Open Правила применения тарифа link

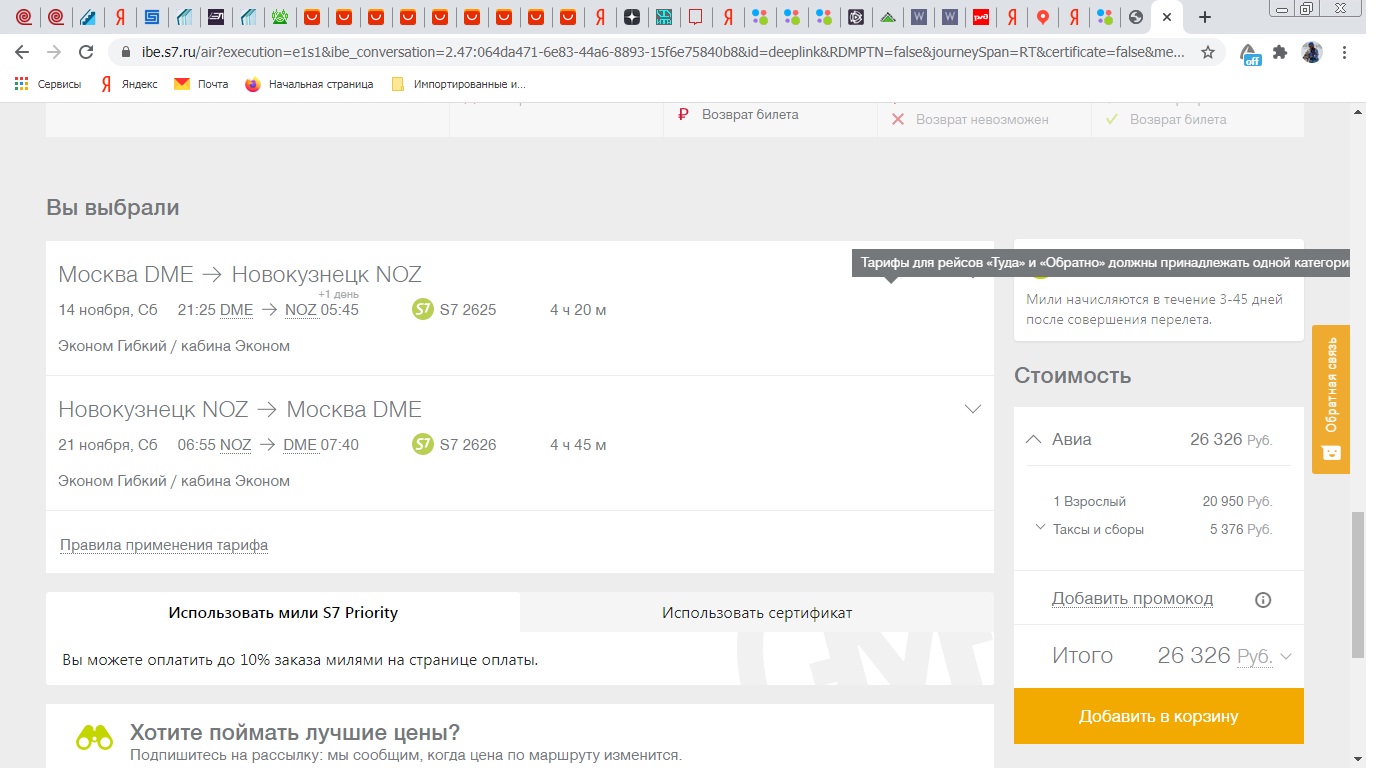tap(164, 545)
